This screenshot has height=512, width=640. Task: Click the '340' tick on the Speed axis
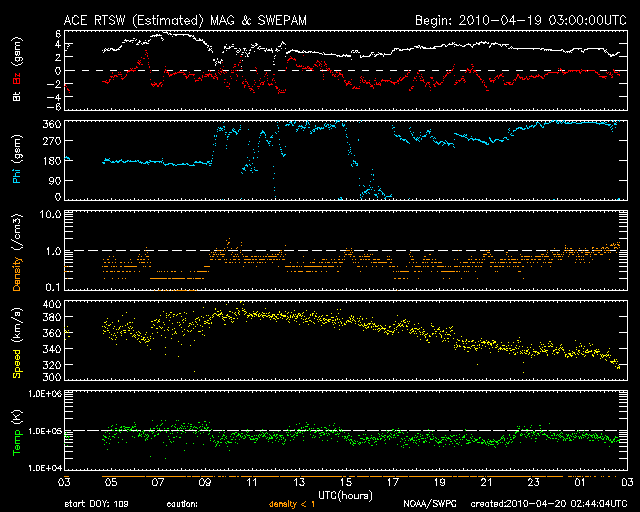click(52, 349)
